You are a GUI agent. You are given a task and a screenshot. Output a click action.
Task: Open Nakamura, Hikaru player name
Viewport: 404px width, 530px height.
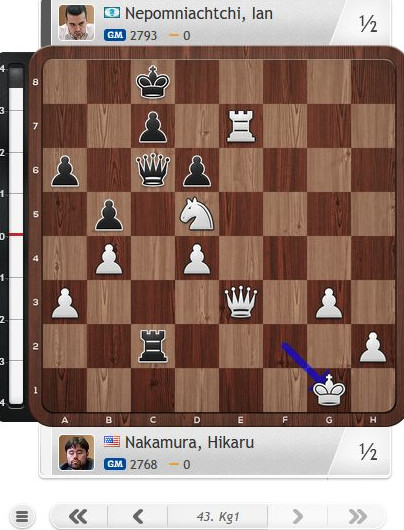coord(189,442)
